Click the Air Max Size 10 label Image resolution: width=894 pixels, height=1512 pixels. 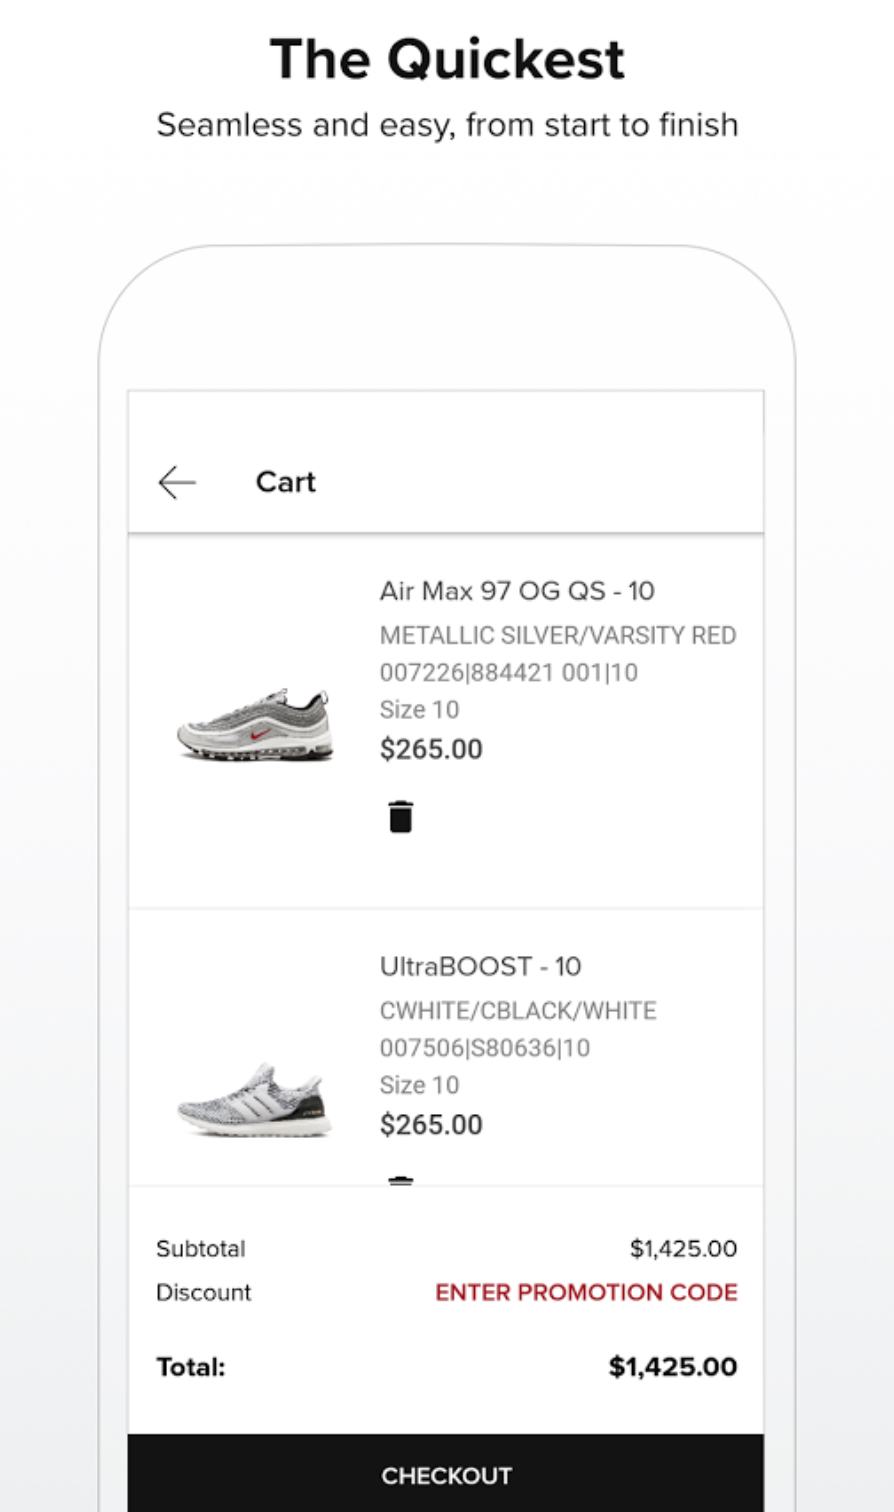pos(419,710)
